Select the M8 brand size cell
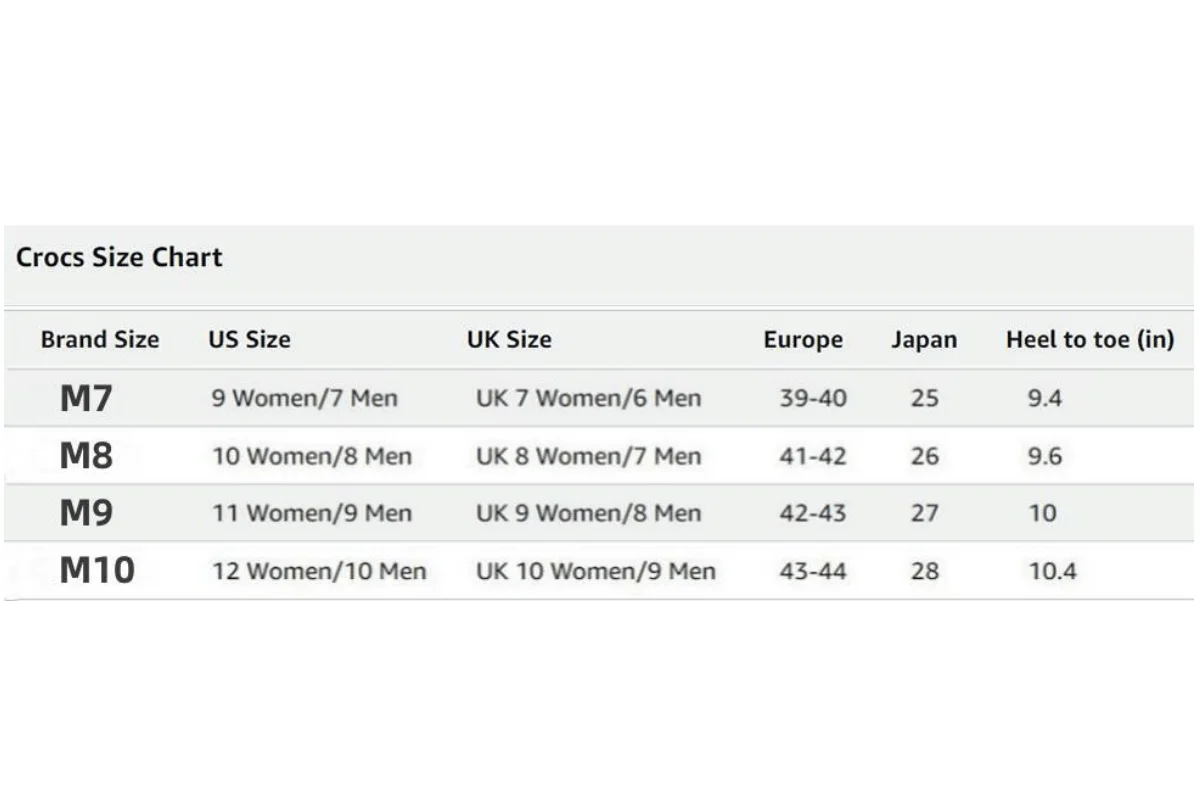1200x800 pixels. 86,457
